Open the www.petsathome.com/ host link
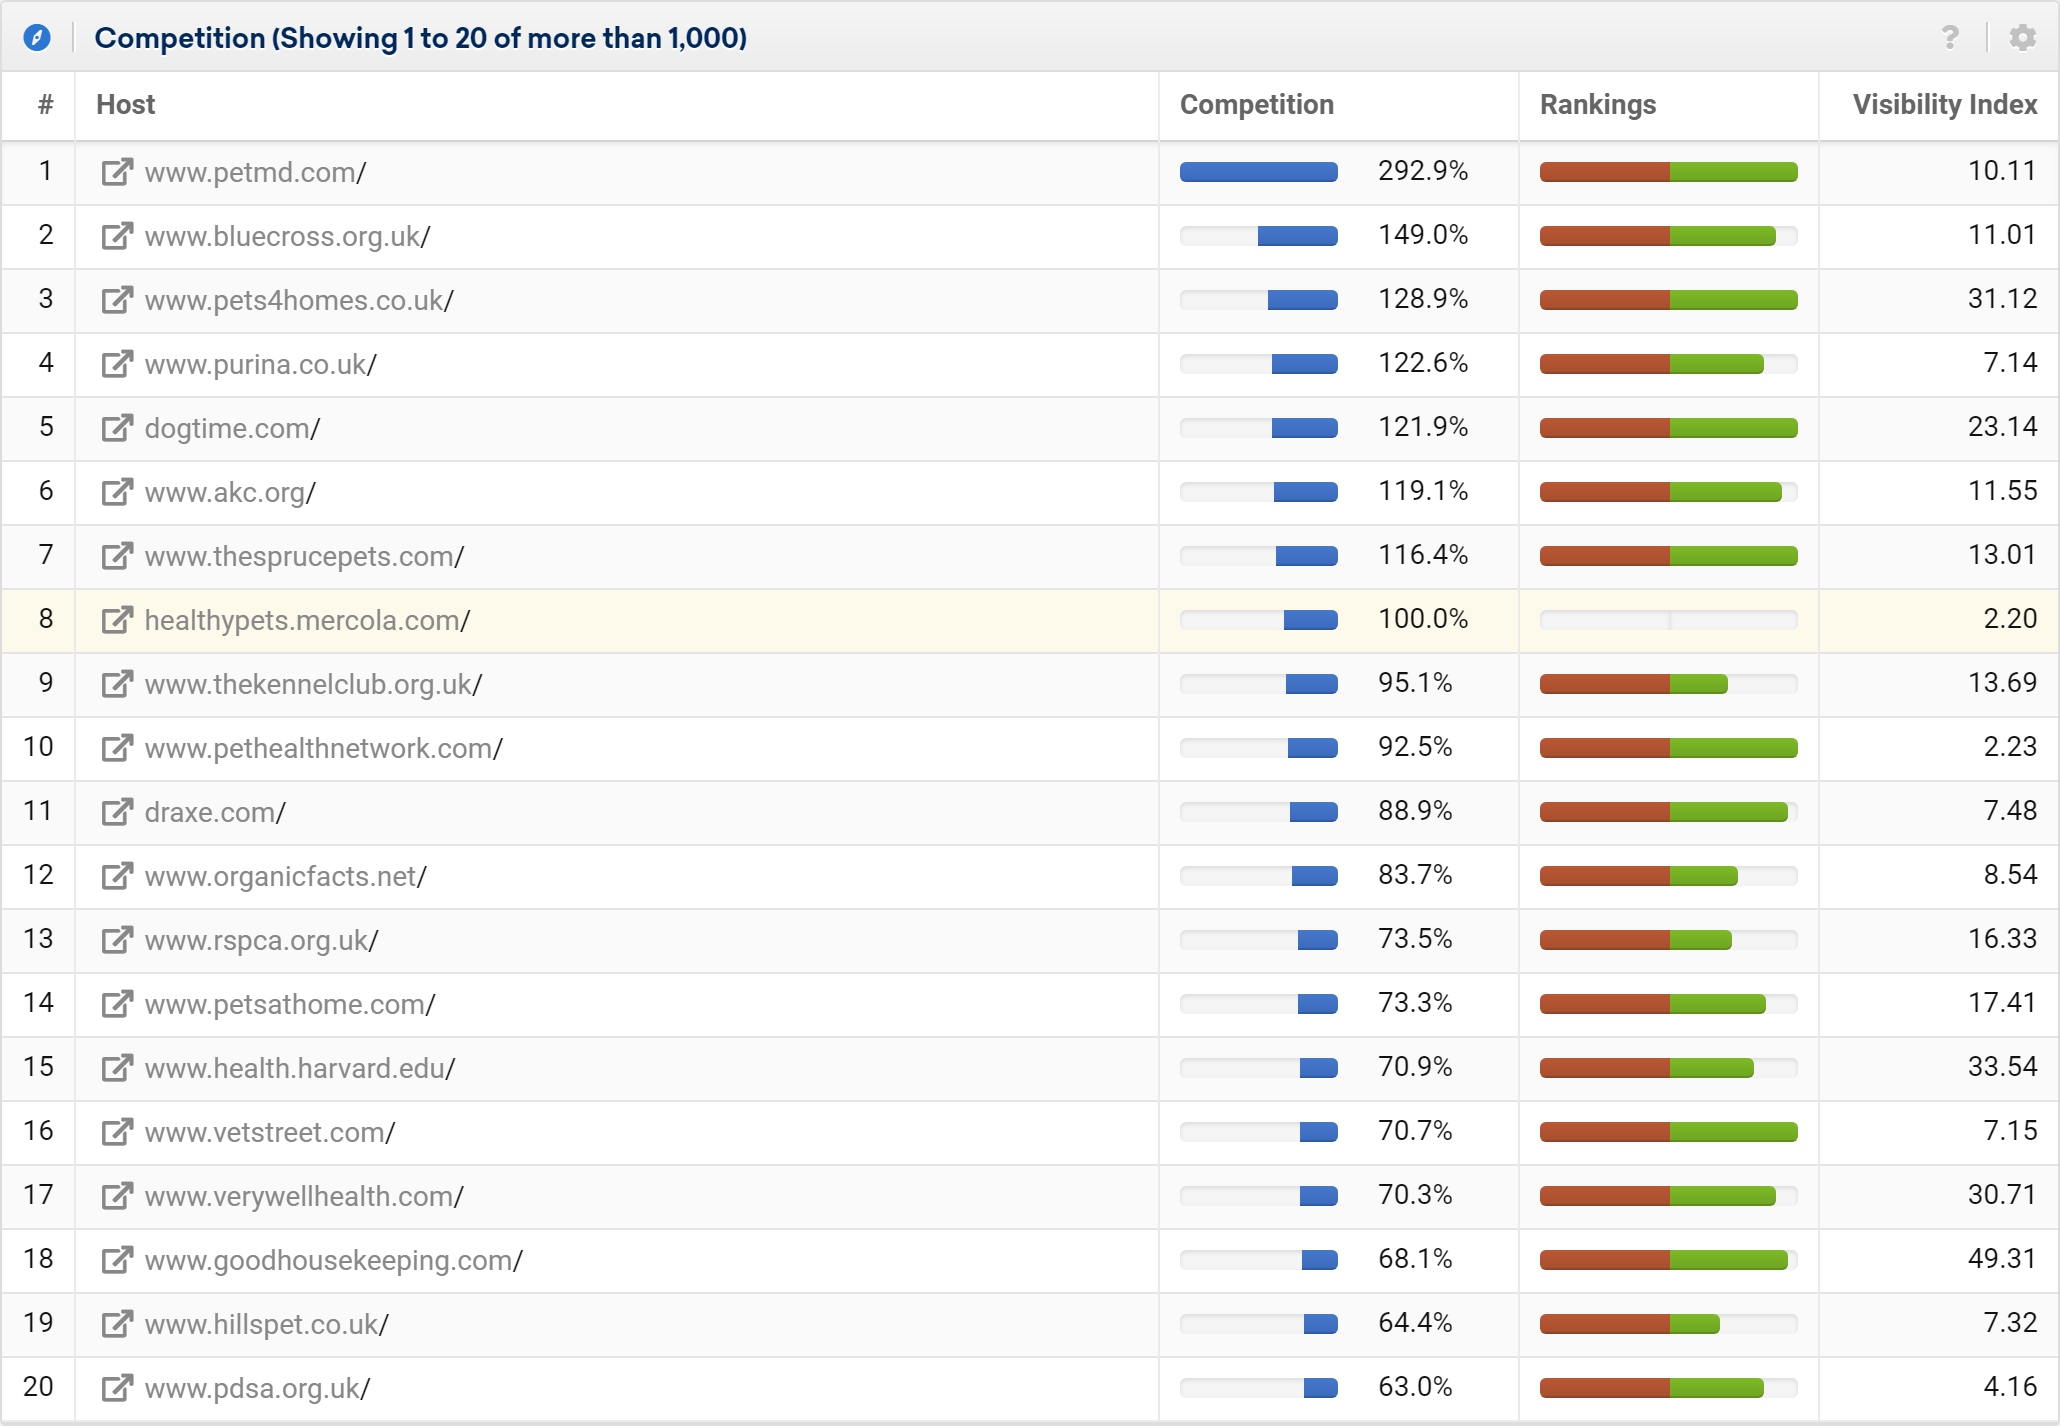This screenshot has width=2060, height=1426. 290,1004
